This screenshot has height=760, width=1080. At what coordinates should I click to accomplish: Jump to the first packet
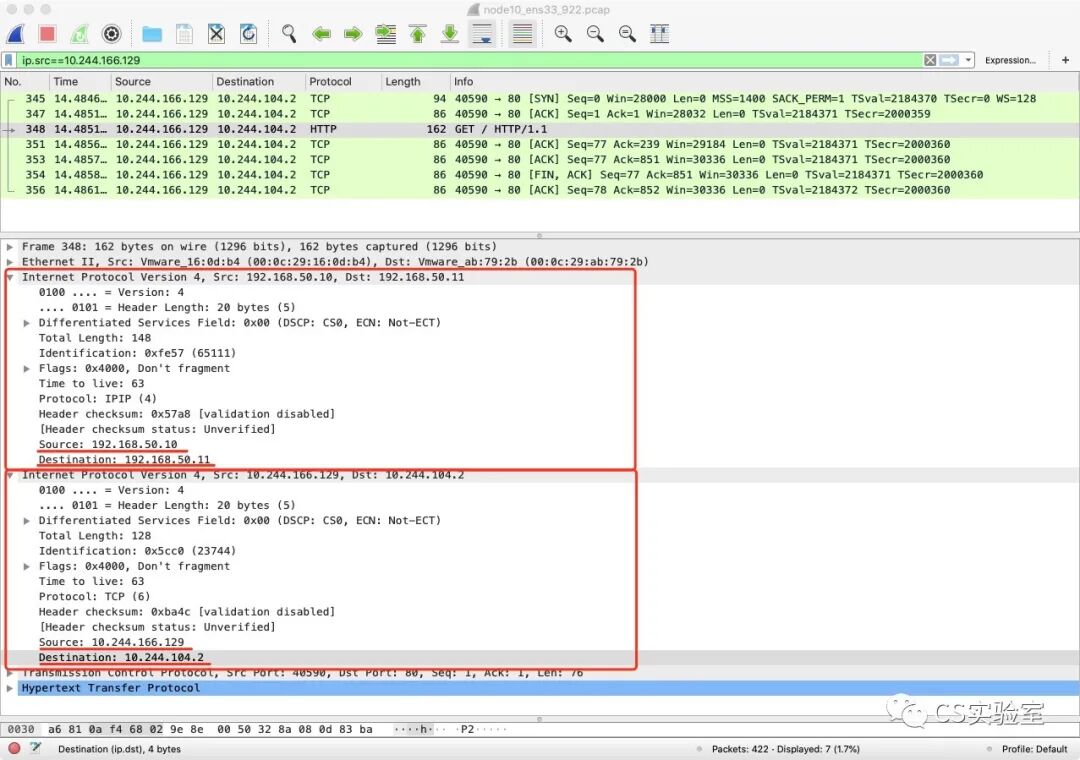[x=417, y=34]
